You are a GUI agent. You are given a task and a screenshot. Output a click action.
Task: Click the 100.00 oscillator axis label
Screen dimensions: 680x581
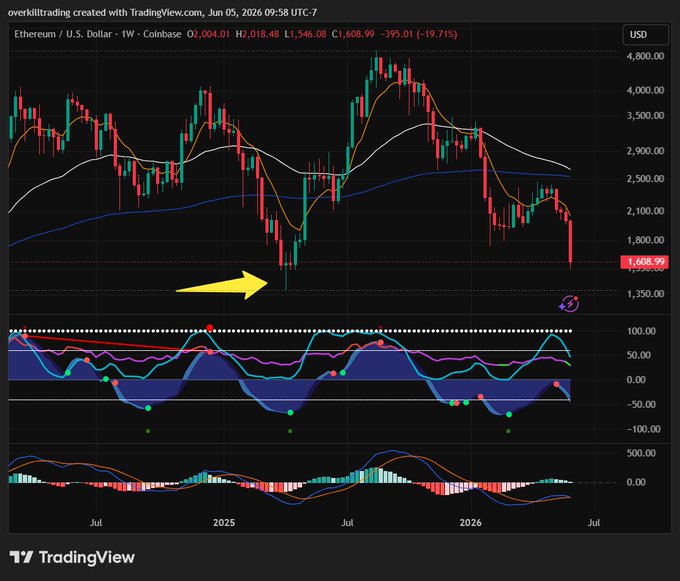coord(641,331)
